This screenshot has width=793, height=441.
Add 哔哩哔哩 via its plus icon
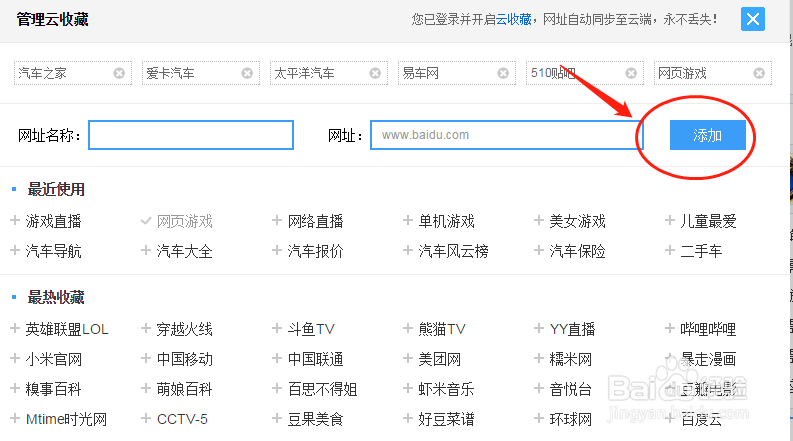click(670, 329)
